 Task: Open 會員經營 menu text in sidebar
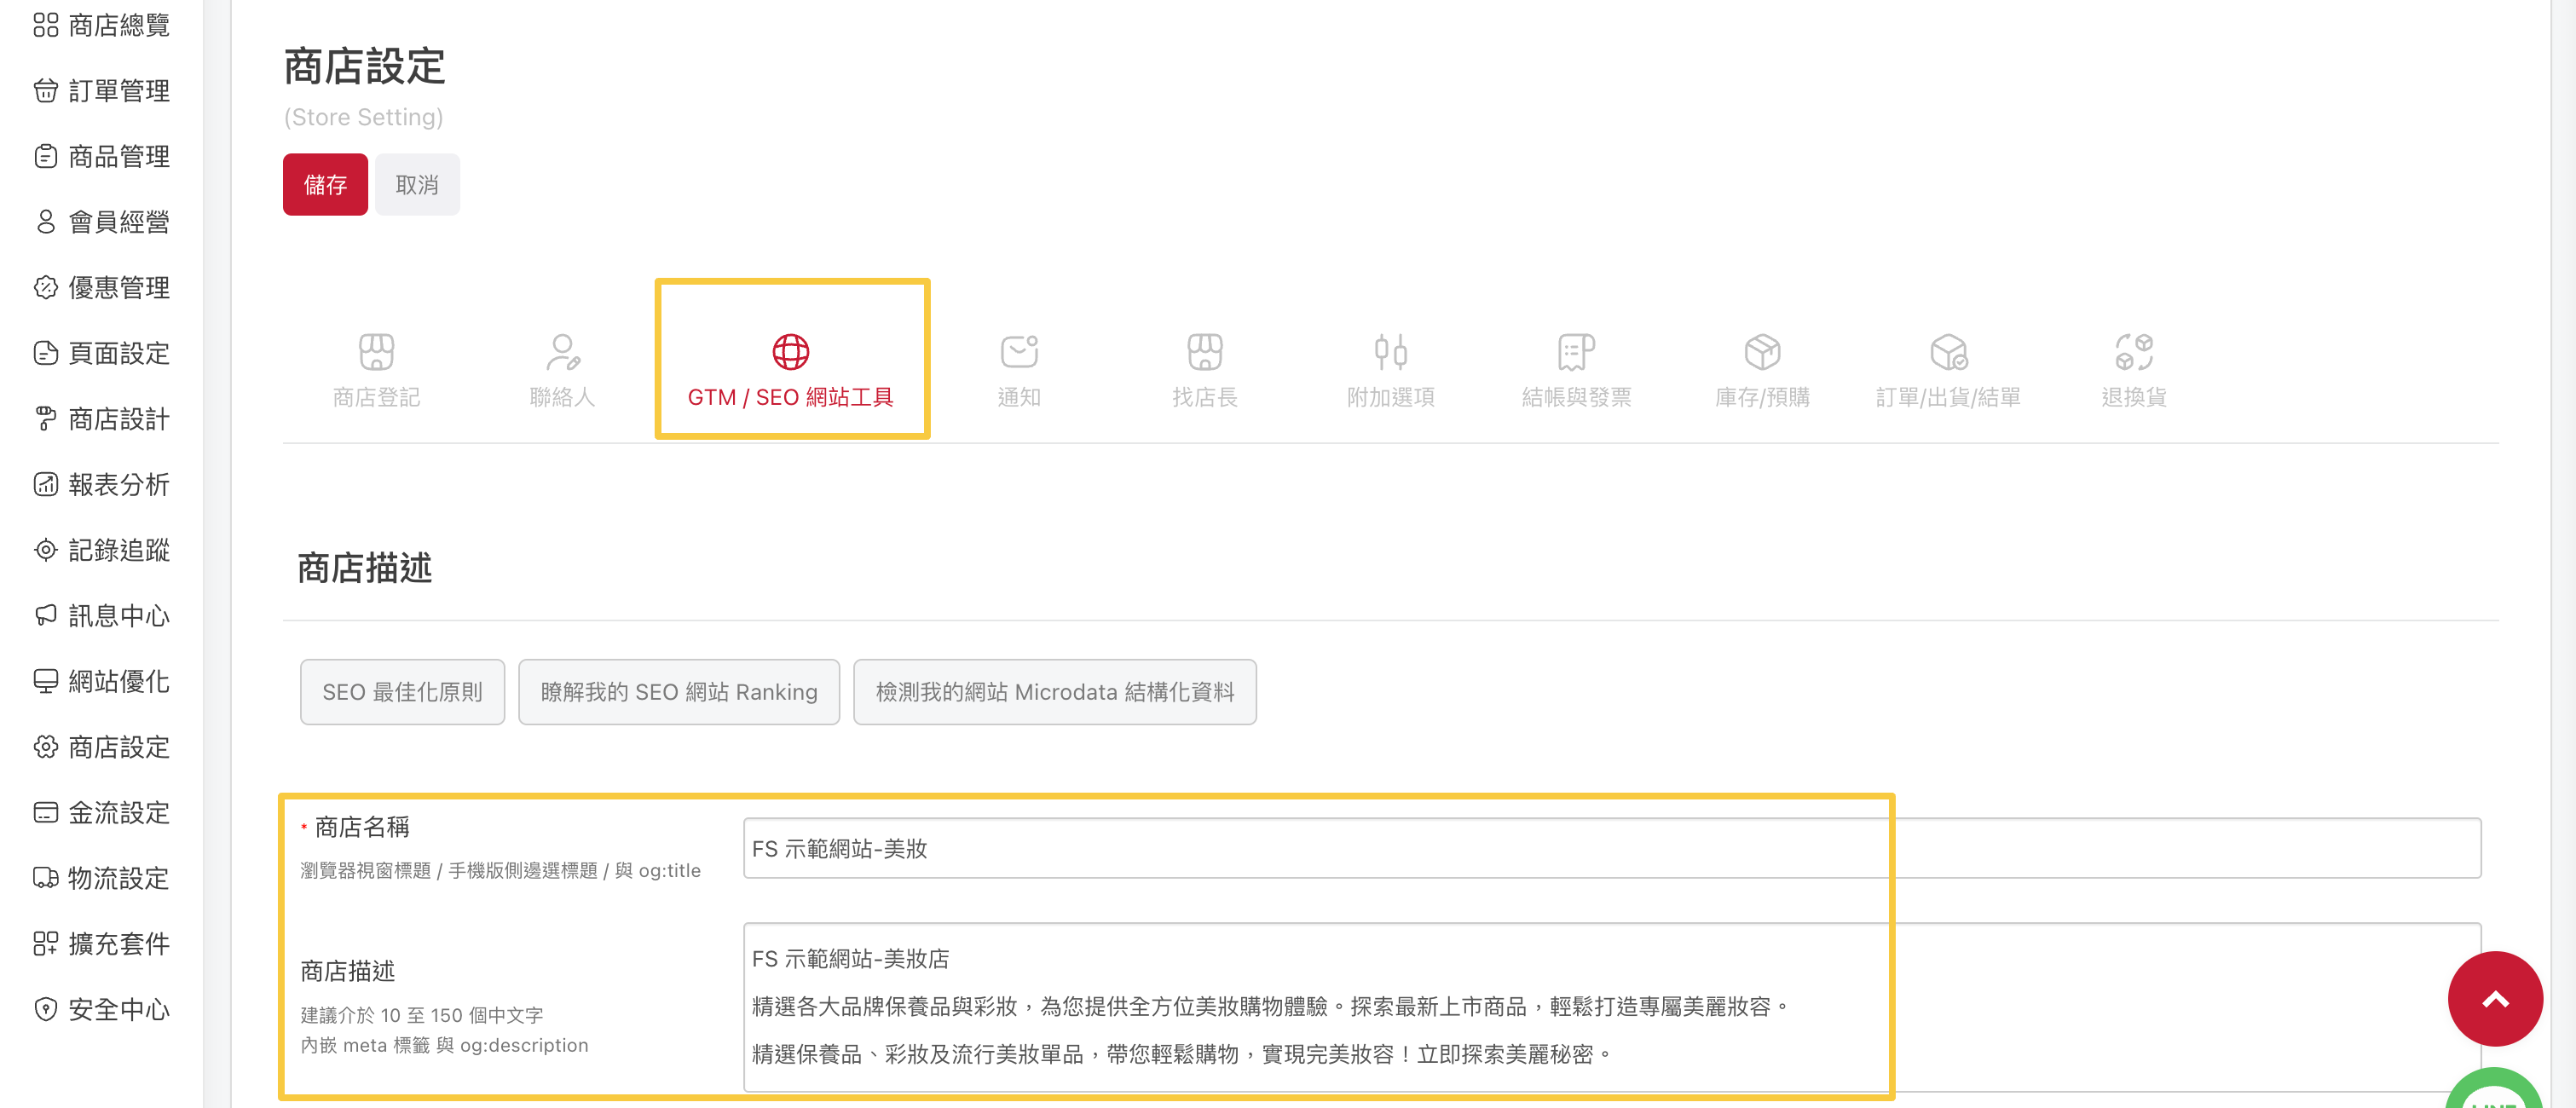click(x=119, y=222)
